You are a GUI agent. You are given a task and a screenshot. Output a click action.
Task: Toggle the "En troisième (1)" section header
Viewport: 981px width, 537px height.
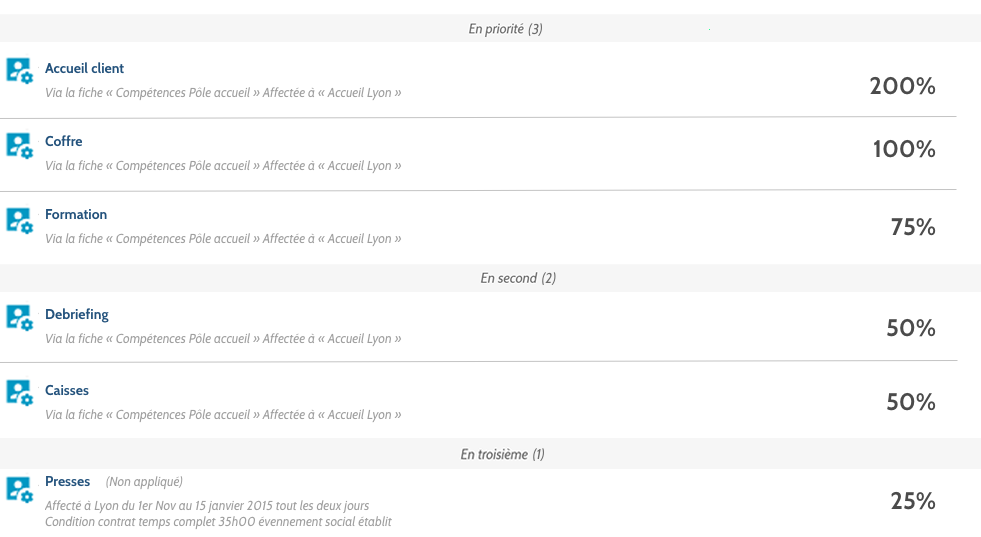point(502,454)
